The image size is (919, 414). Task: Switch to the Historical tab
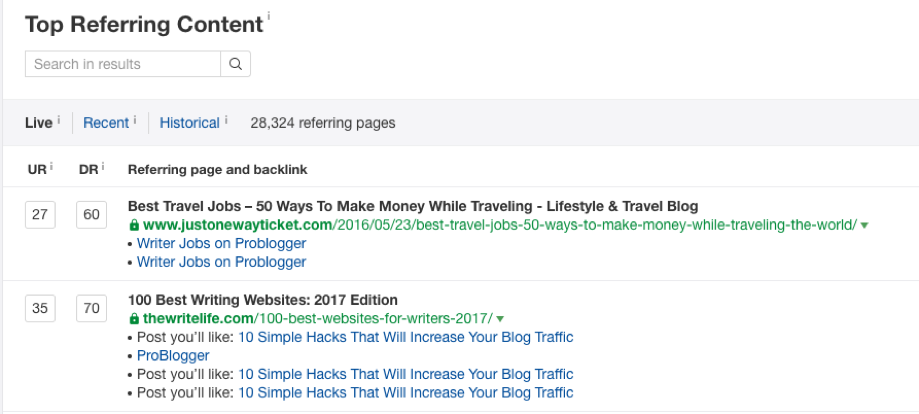[189, 123]
